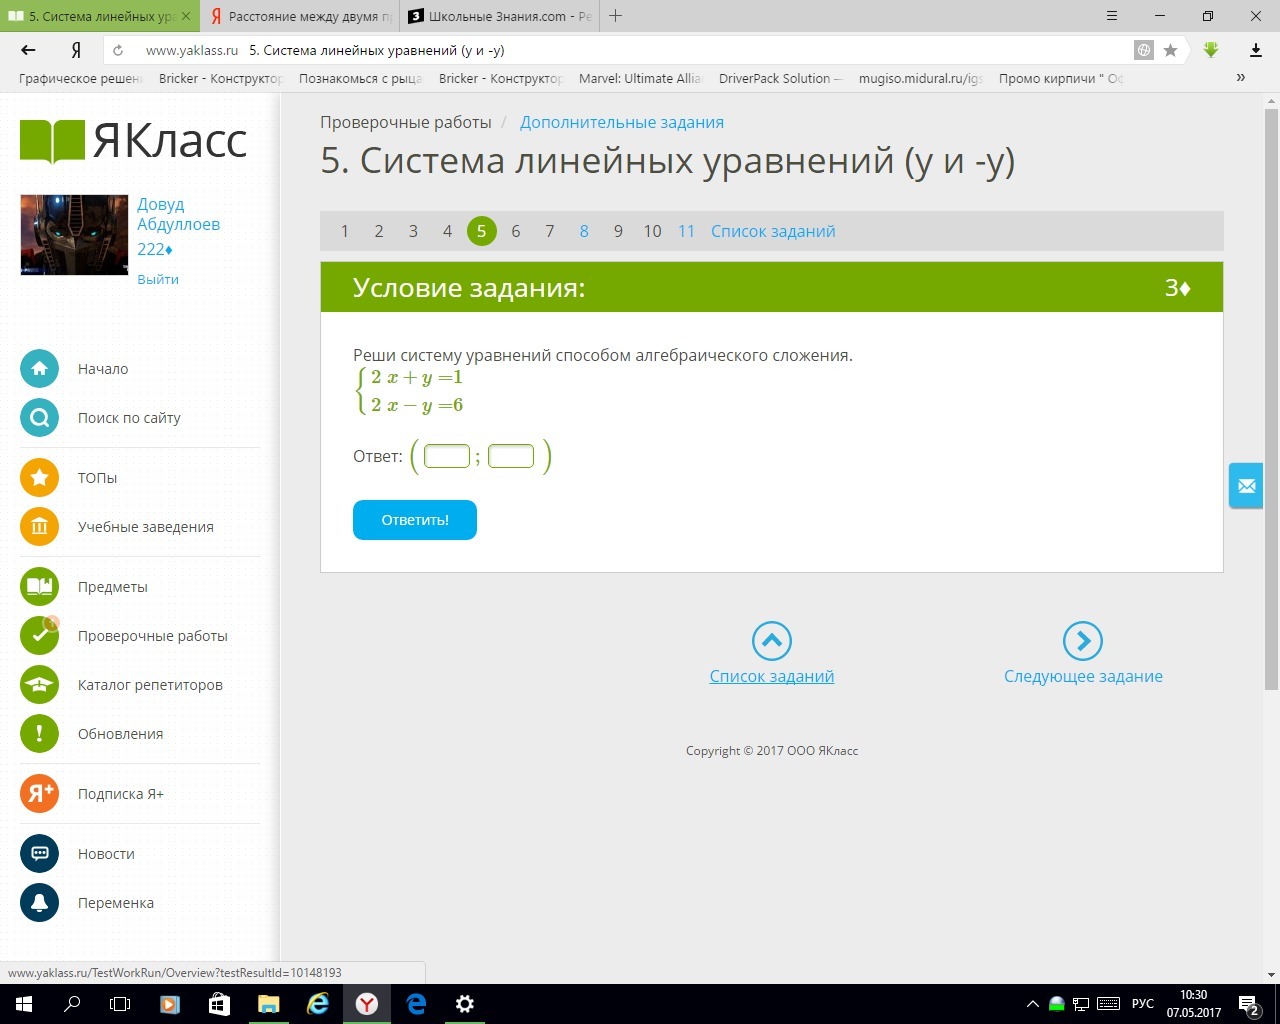
Task: Go to Следующее задание arrow link
Action: 1082,642
